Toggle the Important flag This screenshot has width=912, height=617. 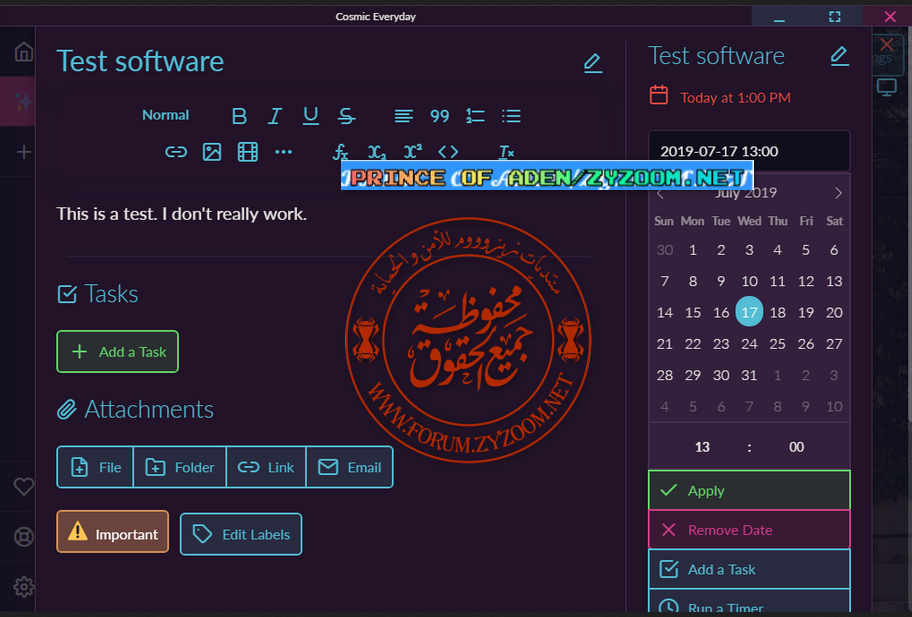[x=113, y=532]
